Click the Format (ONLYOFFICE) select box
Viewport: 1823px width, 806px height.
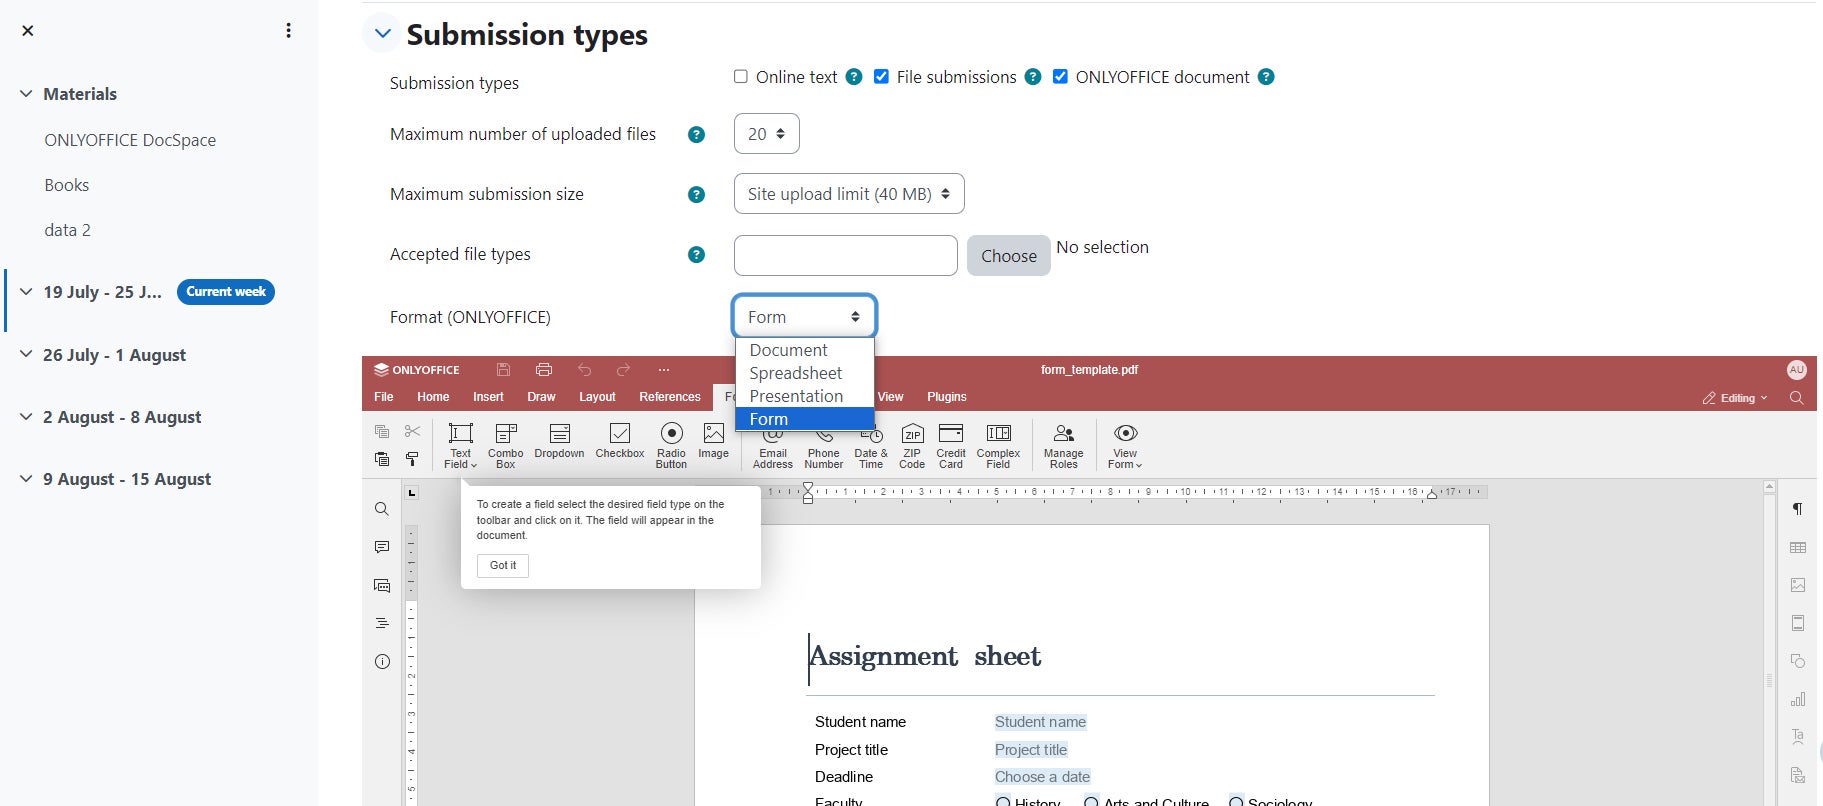click(804, 317)
